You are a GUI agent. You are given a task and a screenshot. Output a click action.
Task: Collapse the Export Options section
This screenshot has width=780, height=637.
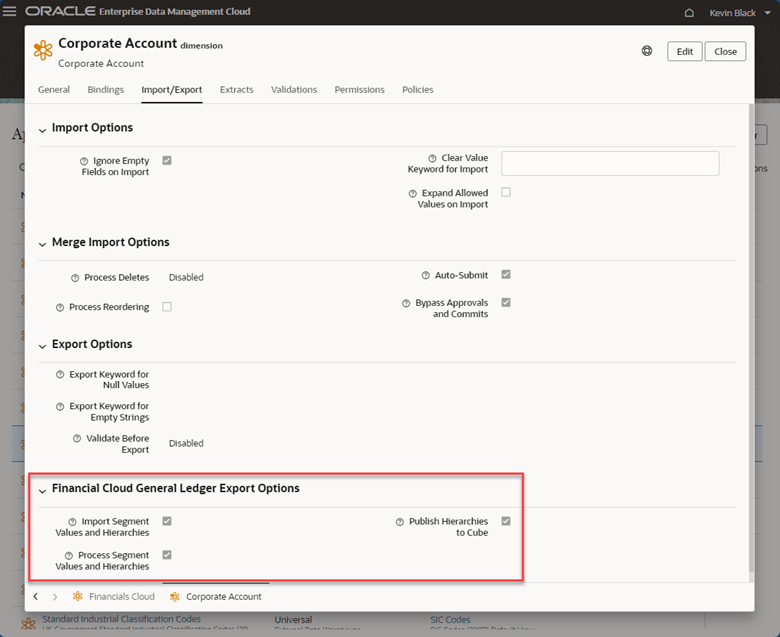tap(42, 346)
